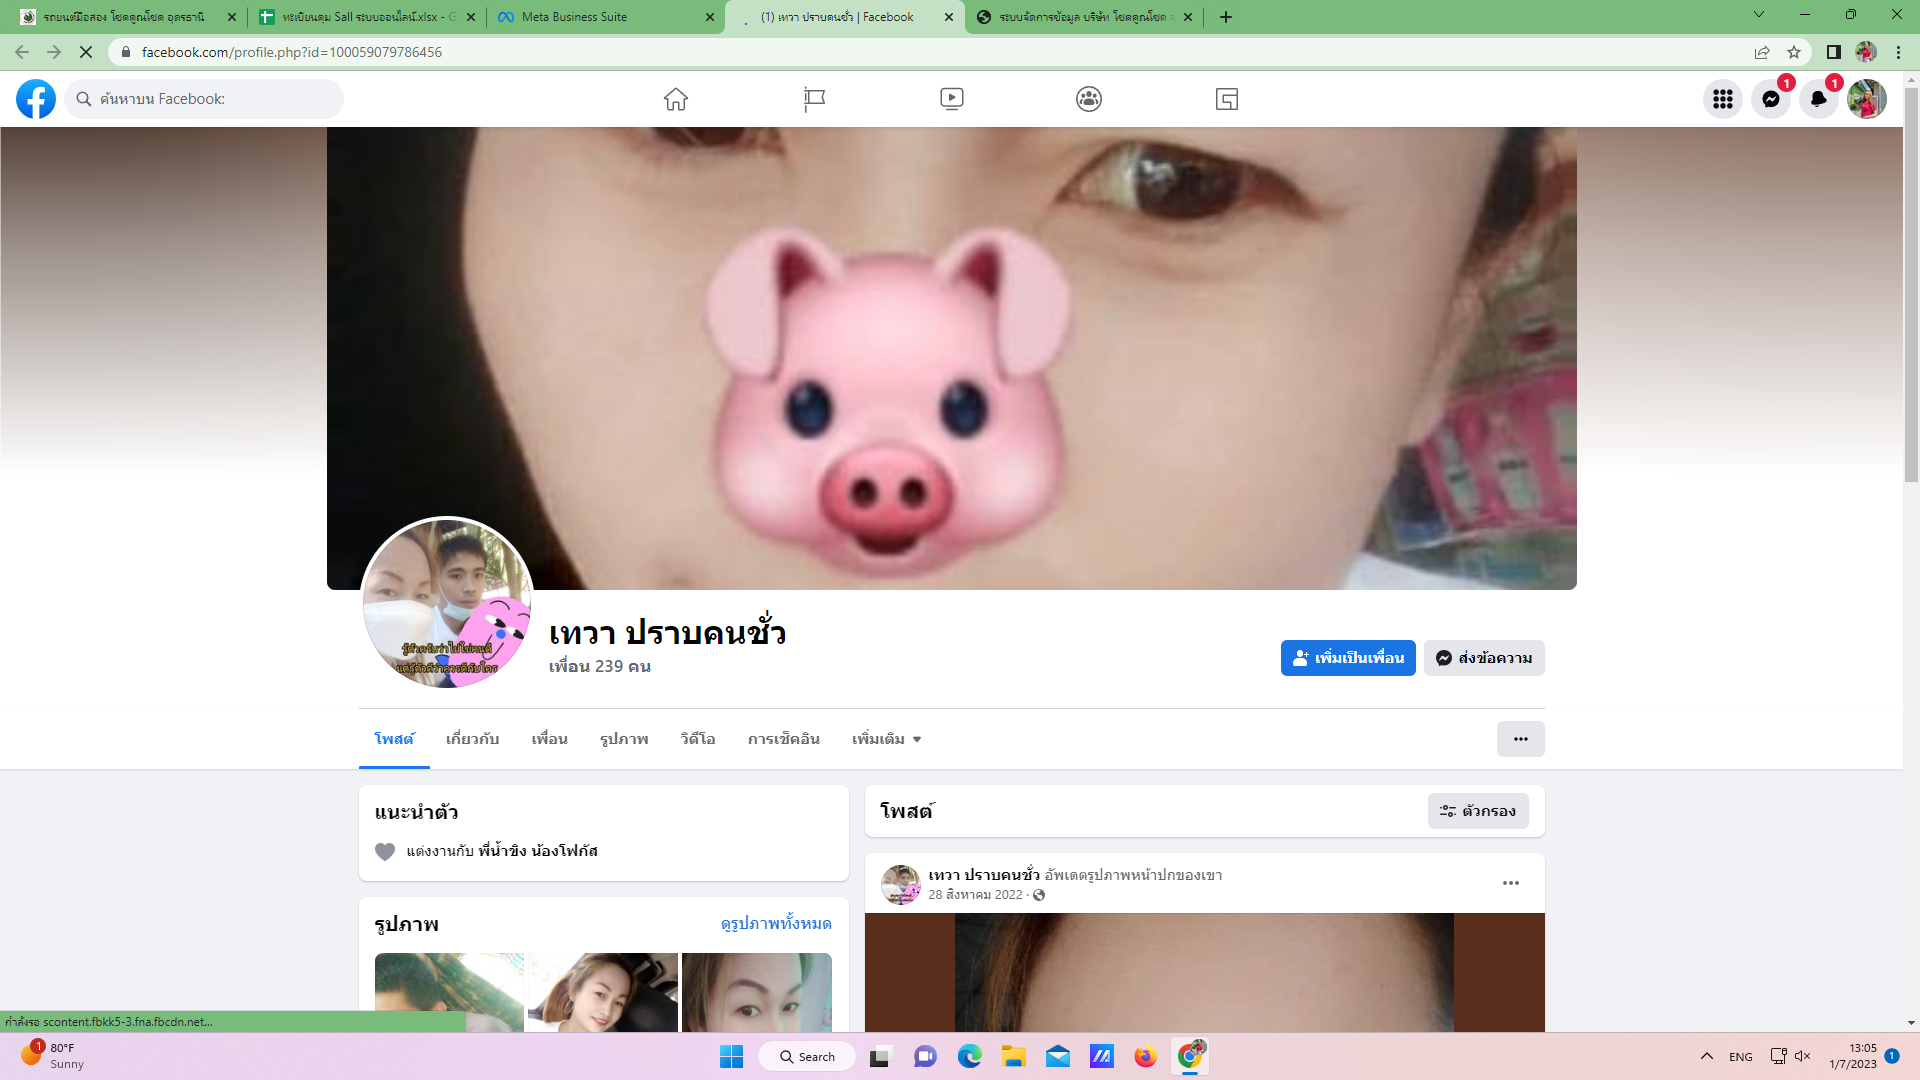This screenshot has width=1920, height=1080.
Task: Expand the เพิ่มเติม dropdown tab
Action: tap(886, 739)
